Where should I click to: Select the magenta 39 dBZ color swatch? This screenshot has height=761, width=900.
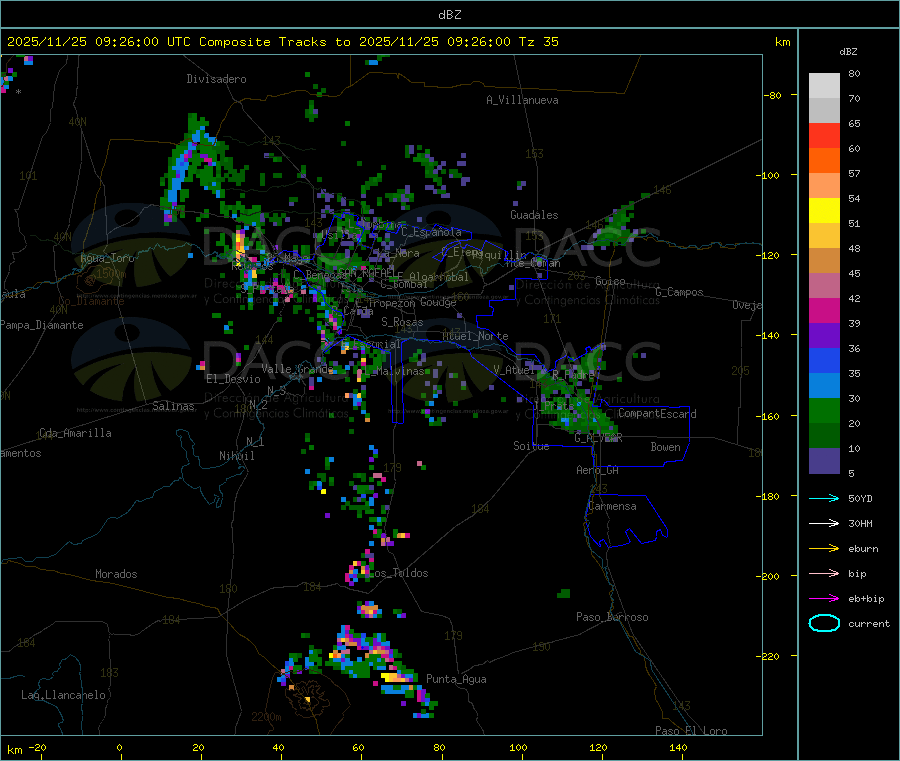[x=824, y=310]
